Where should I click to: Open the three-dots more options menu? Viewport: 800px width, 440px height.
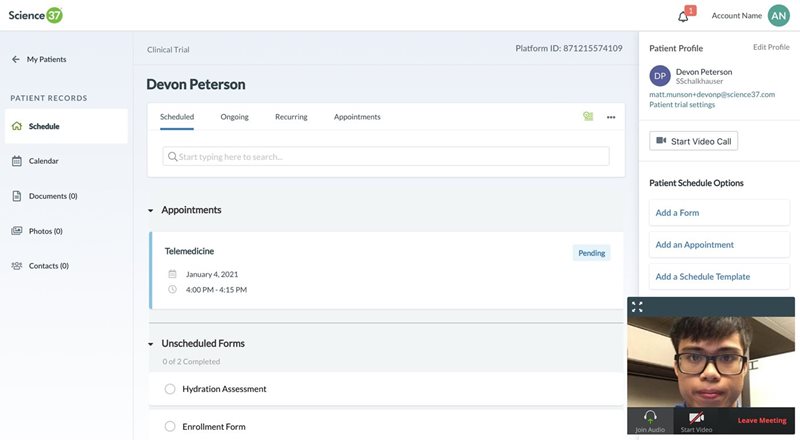(x=611, y=117)
